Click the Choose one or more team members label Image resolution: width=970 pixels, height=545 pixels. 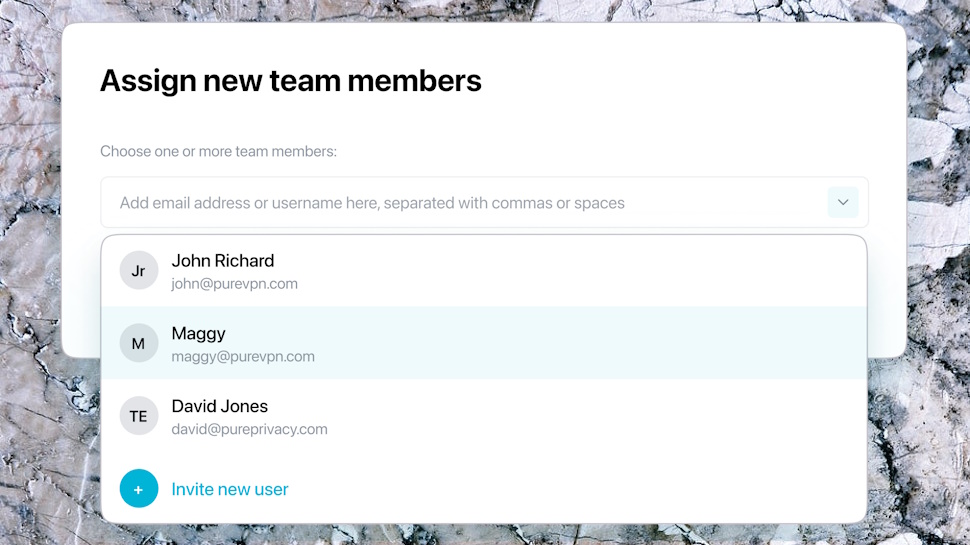[x=218, y=152]
